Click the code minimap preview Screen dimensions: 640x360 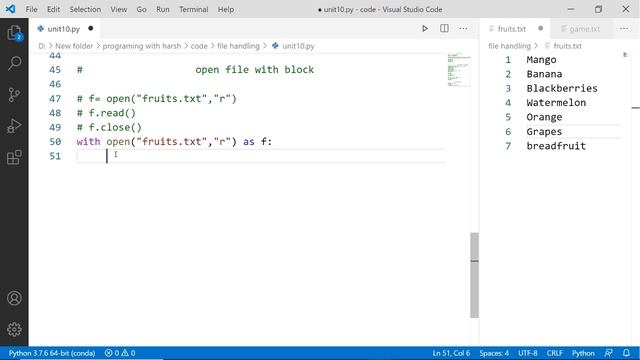click(459, 69)
